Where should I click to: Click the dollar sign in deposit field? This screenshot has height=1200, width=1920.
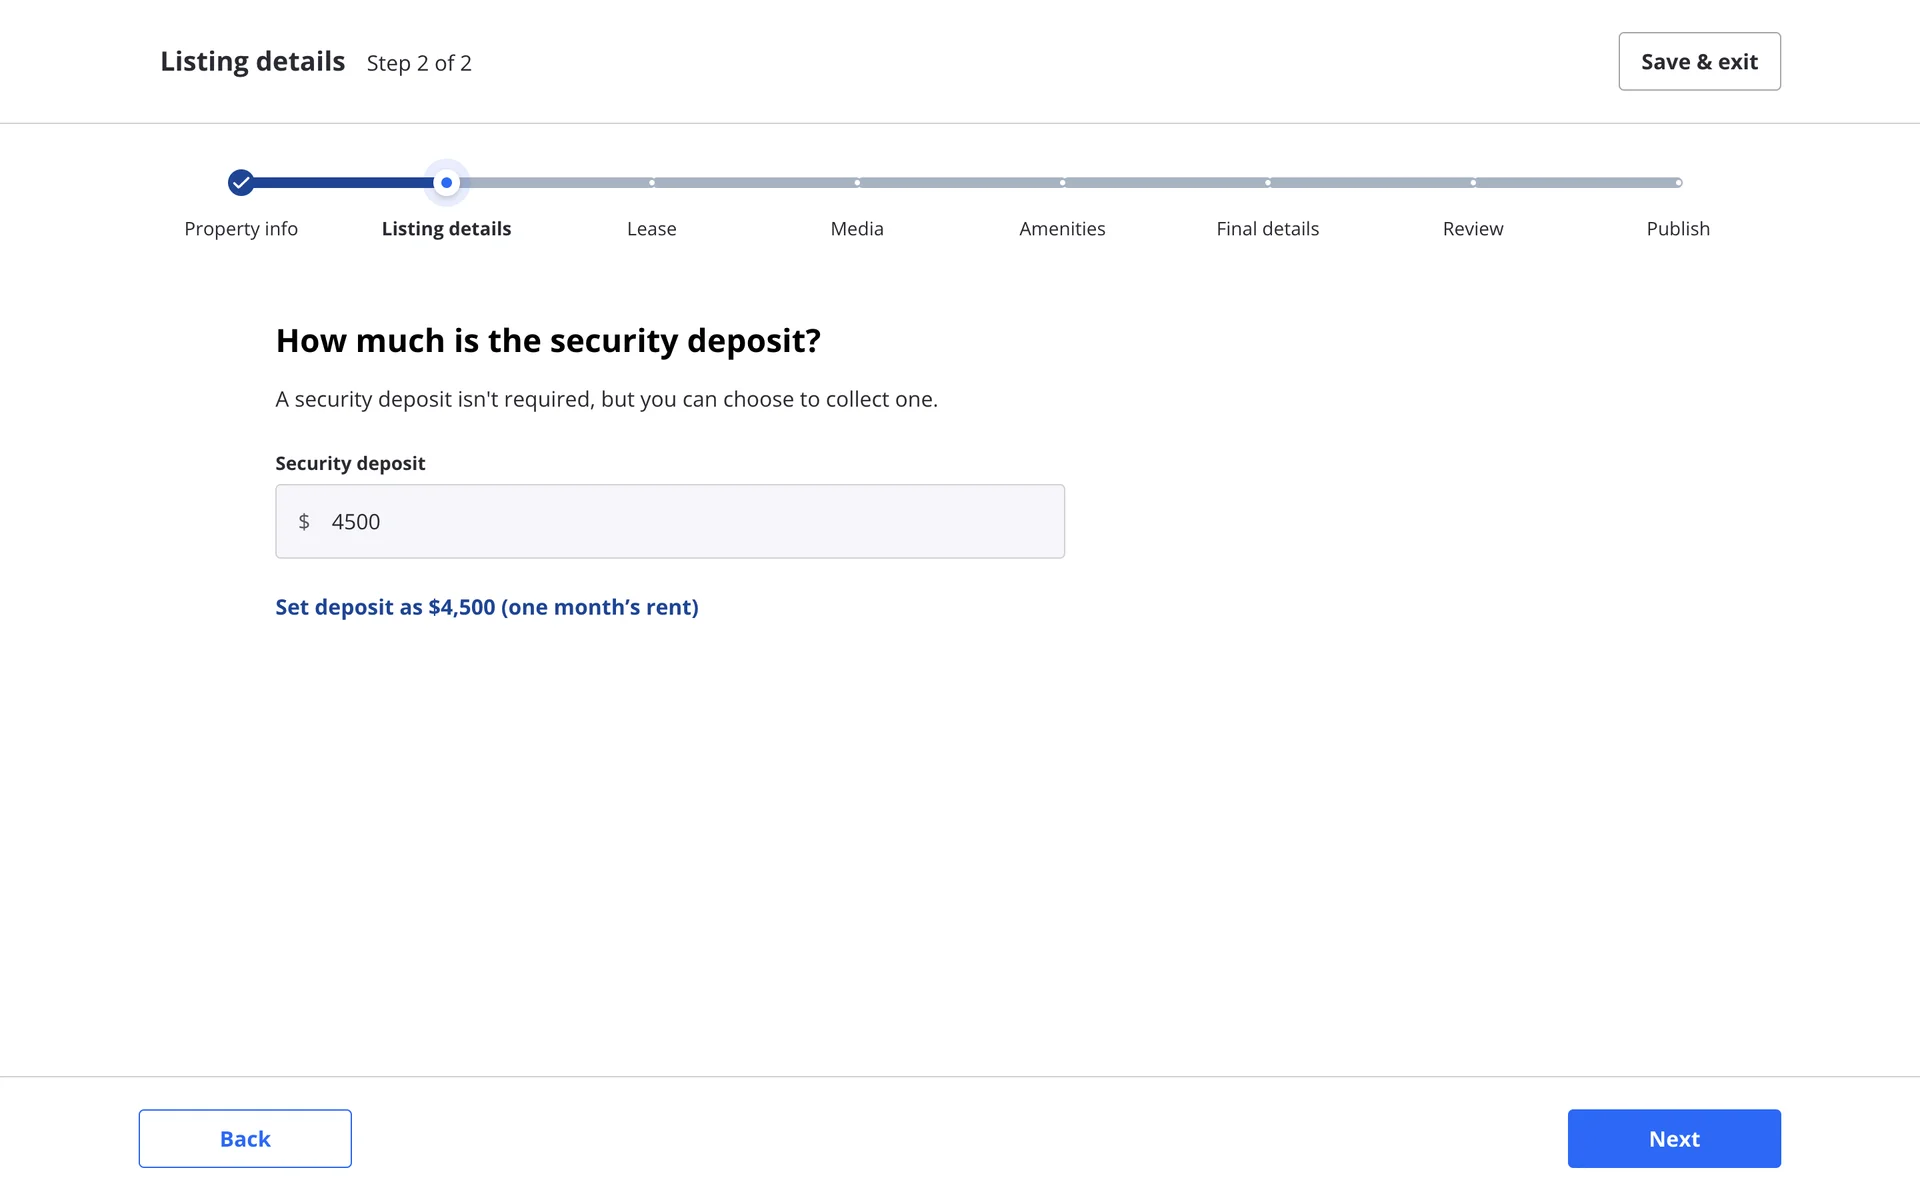click(x=304, y=522)
